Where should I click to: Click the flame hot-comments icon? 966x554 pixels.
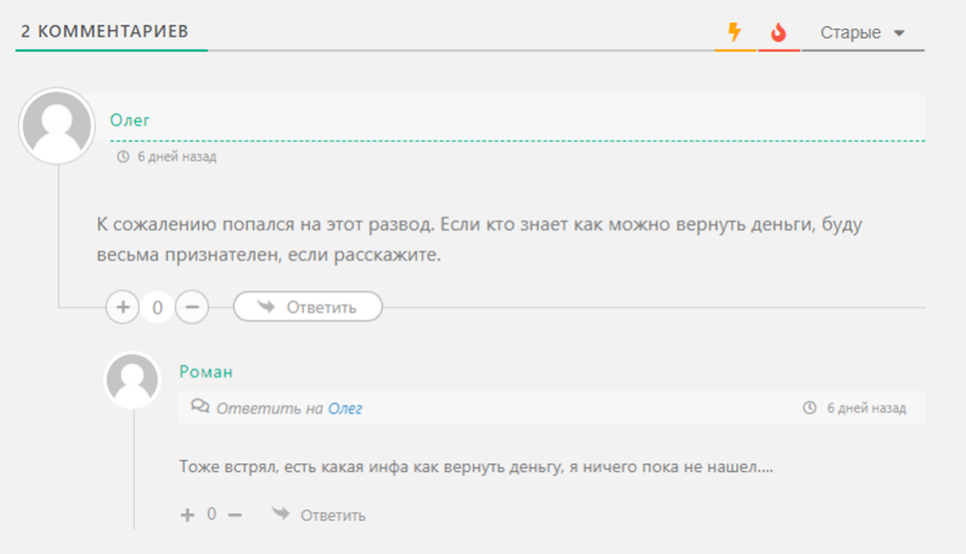point(779,32)
